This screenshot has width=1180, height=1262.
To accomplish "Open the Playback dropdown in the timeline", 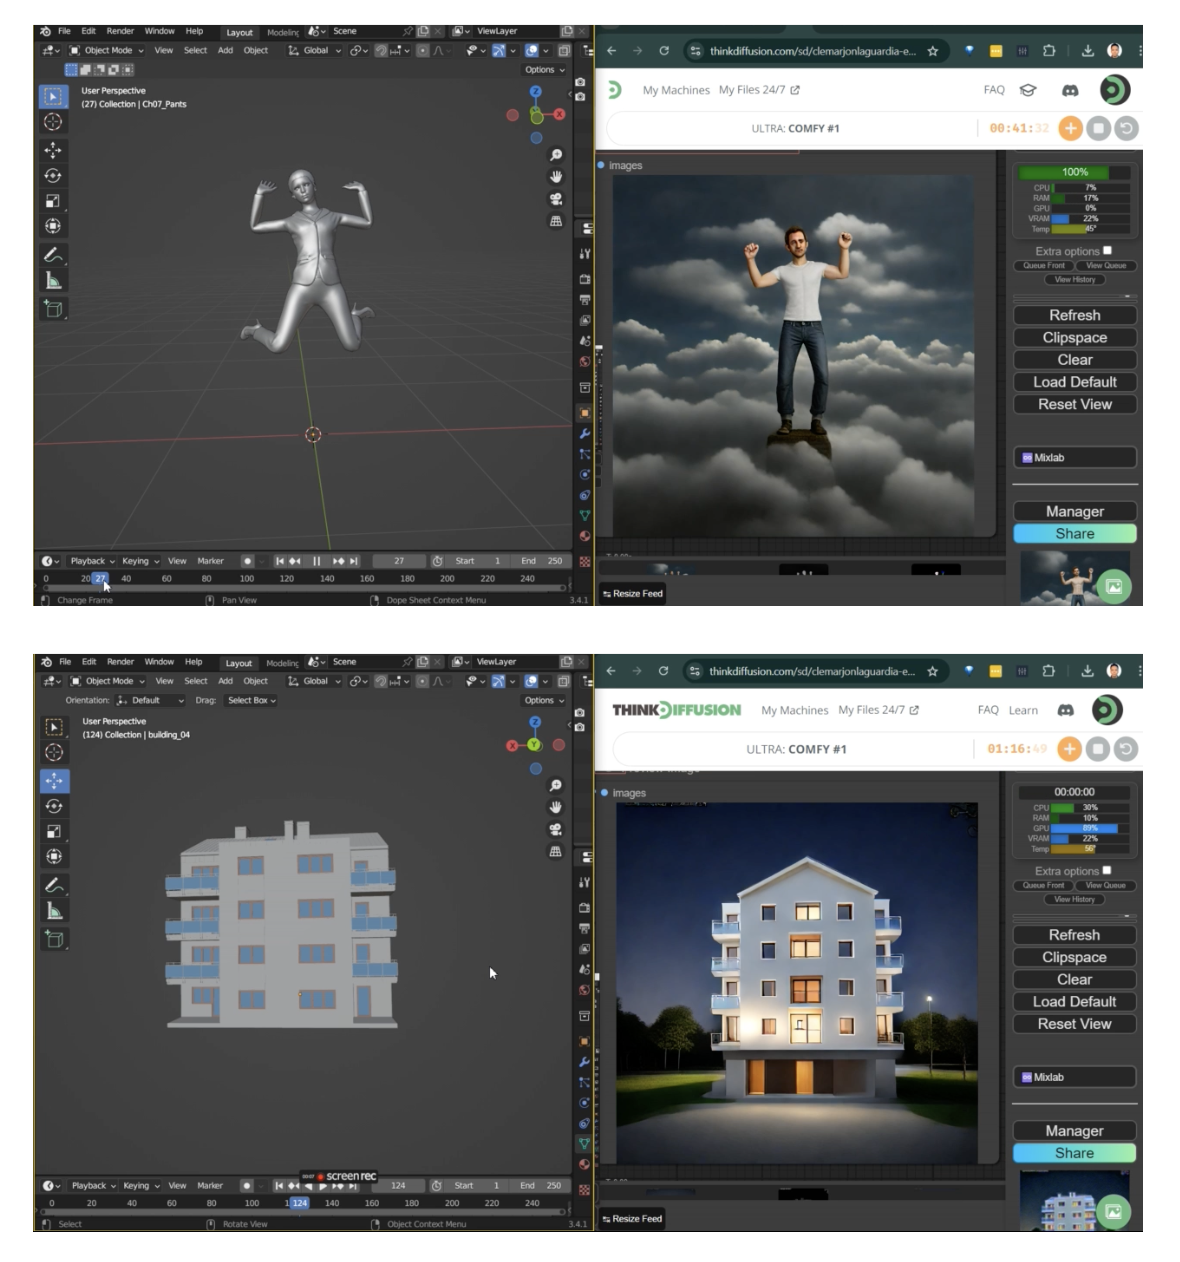I will click(89, 561).
